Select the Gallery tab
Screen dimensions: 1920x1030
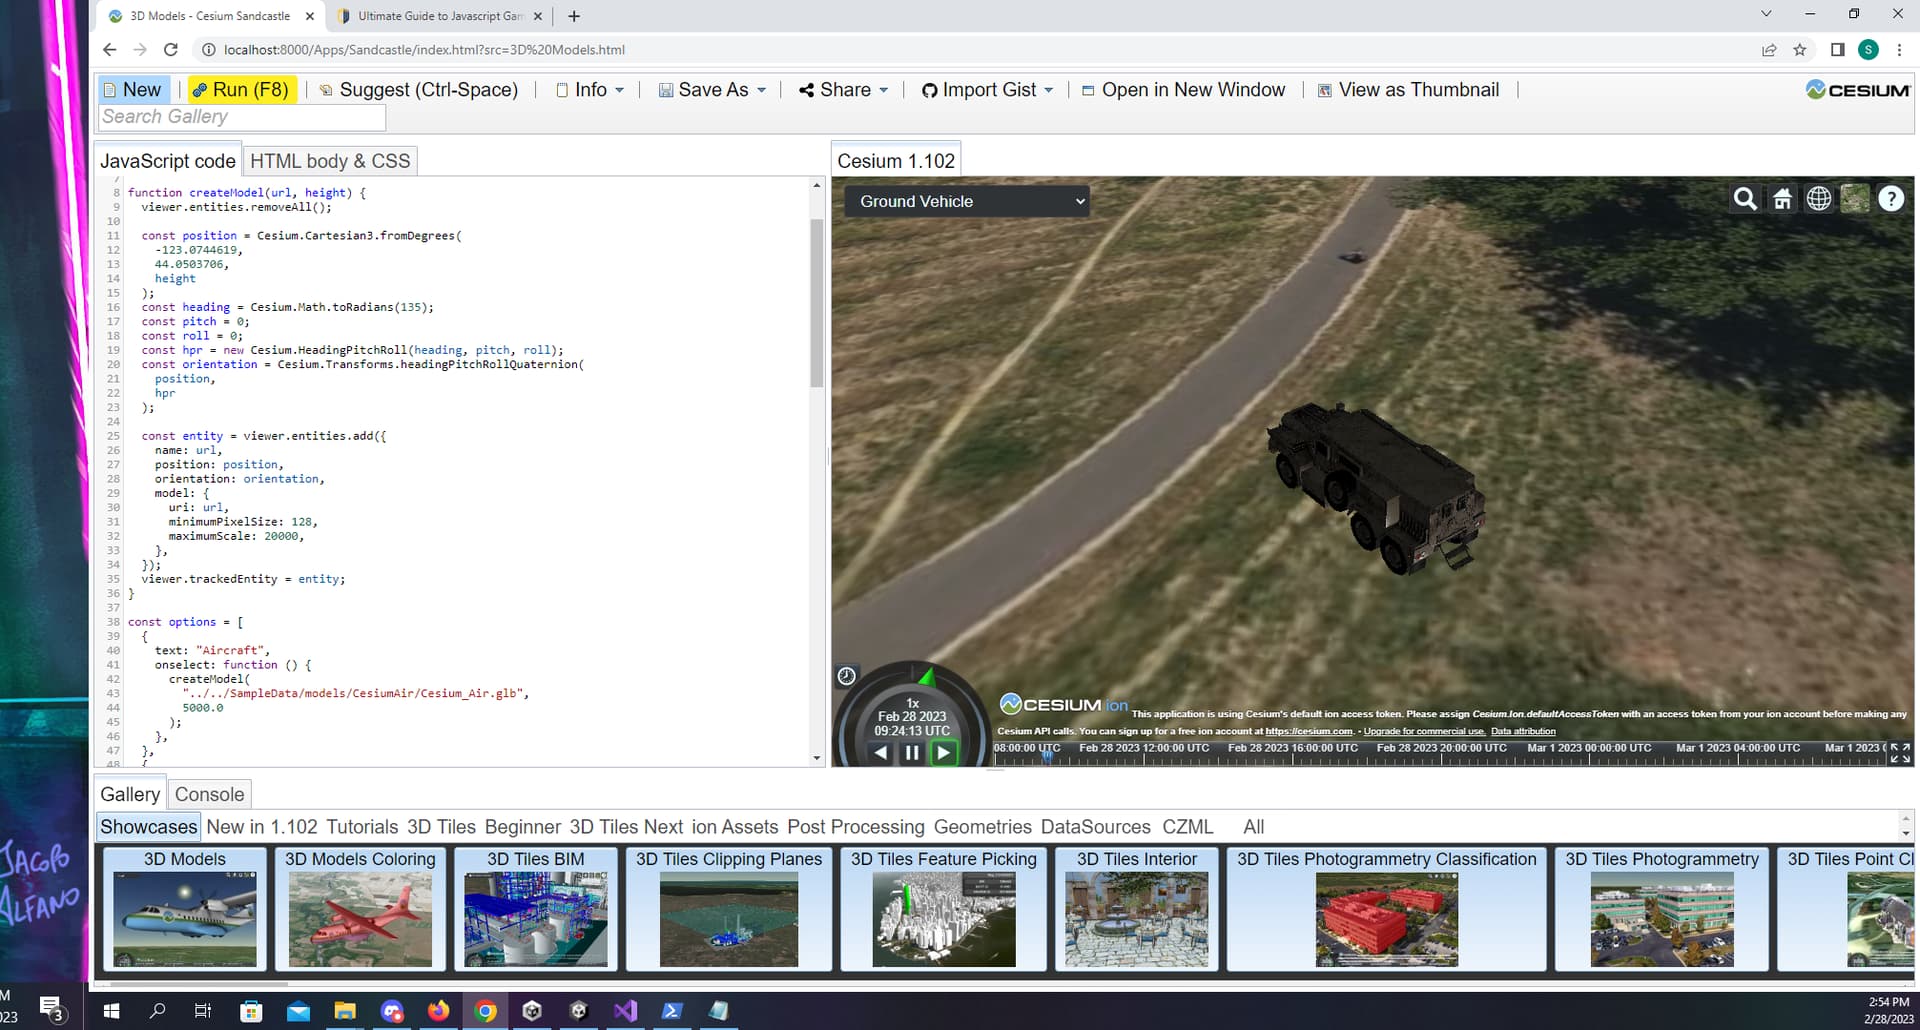pyautogui.click(x=130, y=794)
